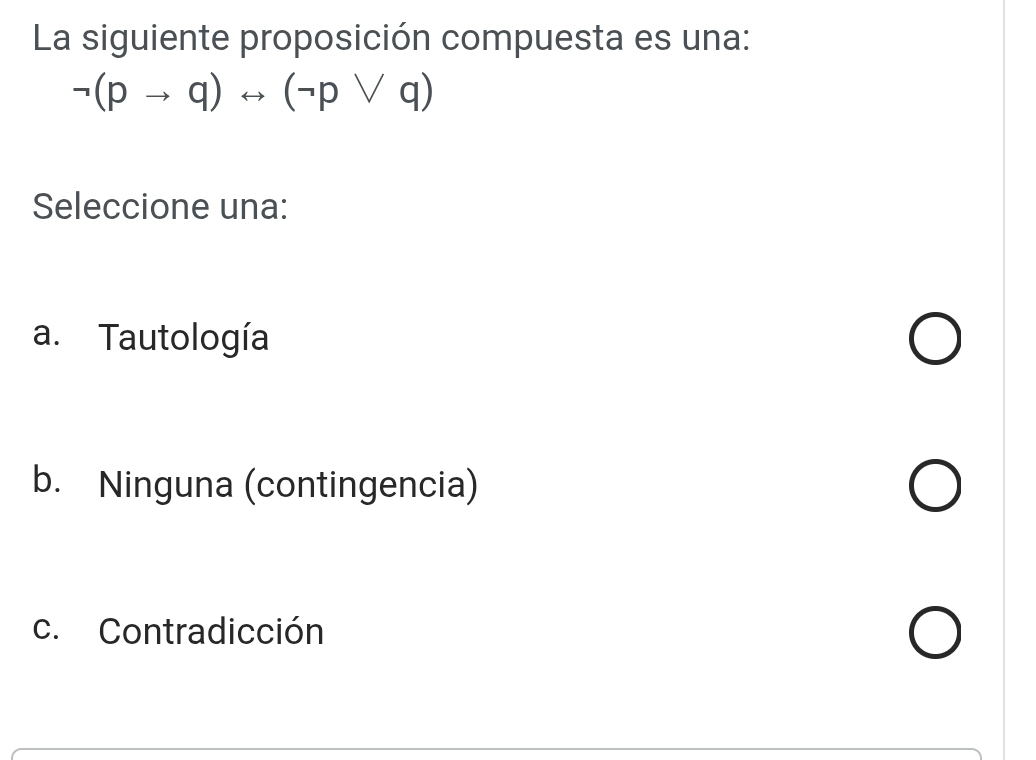Screen dimensions: 1036x760
Task: Click the disjunction symbol in the formula
Action: (x=368, y=91)
